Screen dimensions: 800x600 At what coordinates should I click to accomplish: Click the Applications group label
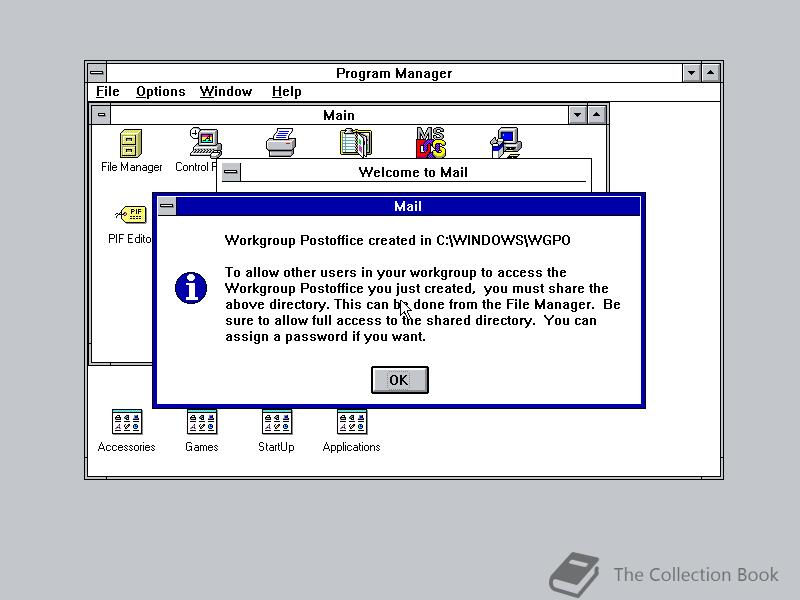coord(352,447)
